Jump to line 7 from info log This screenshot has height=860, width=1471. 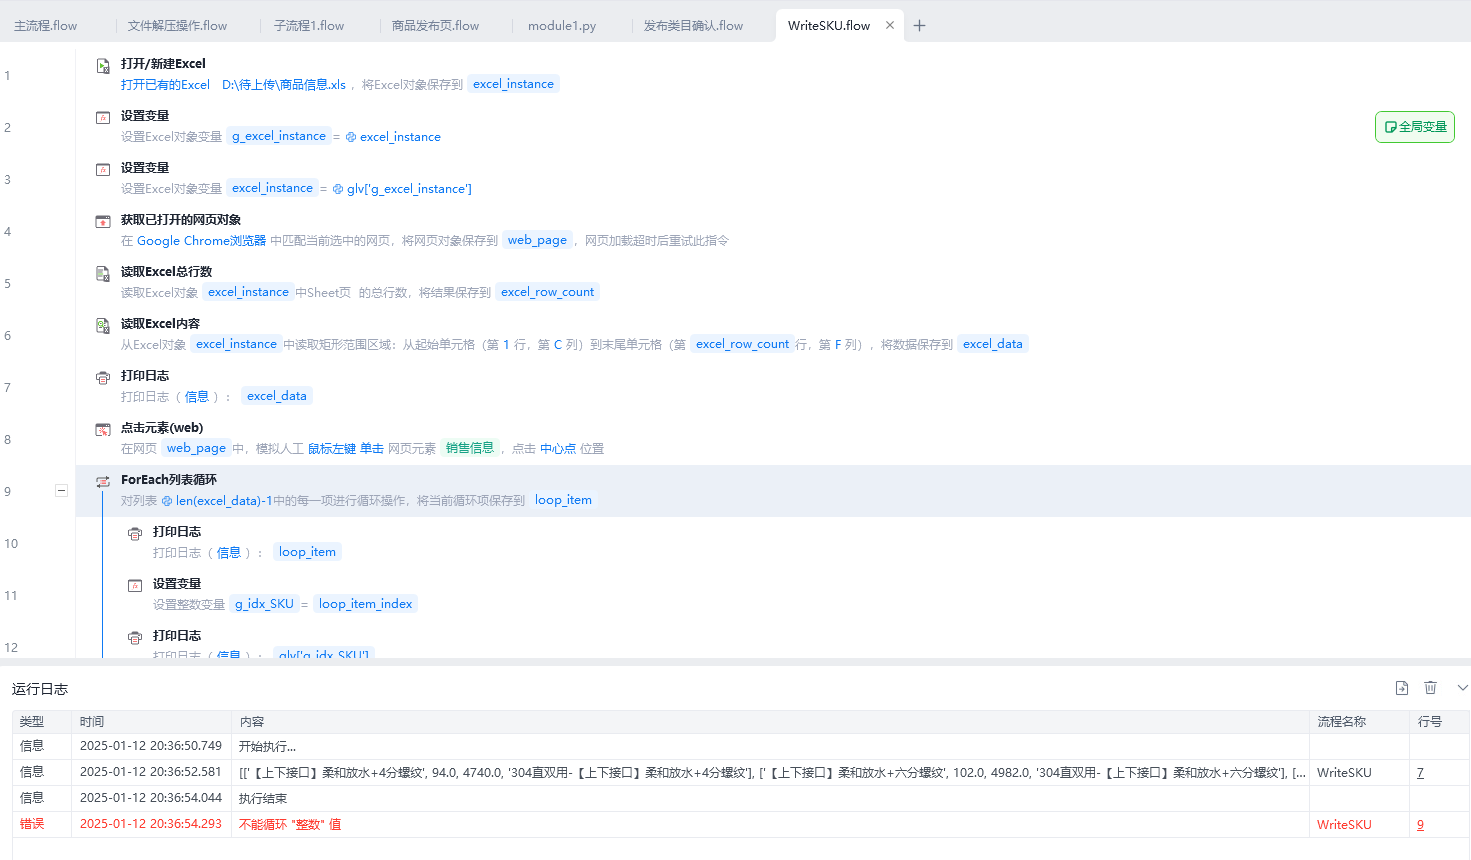1420,773
